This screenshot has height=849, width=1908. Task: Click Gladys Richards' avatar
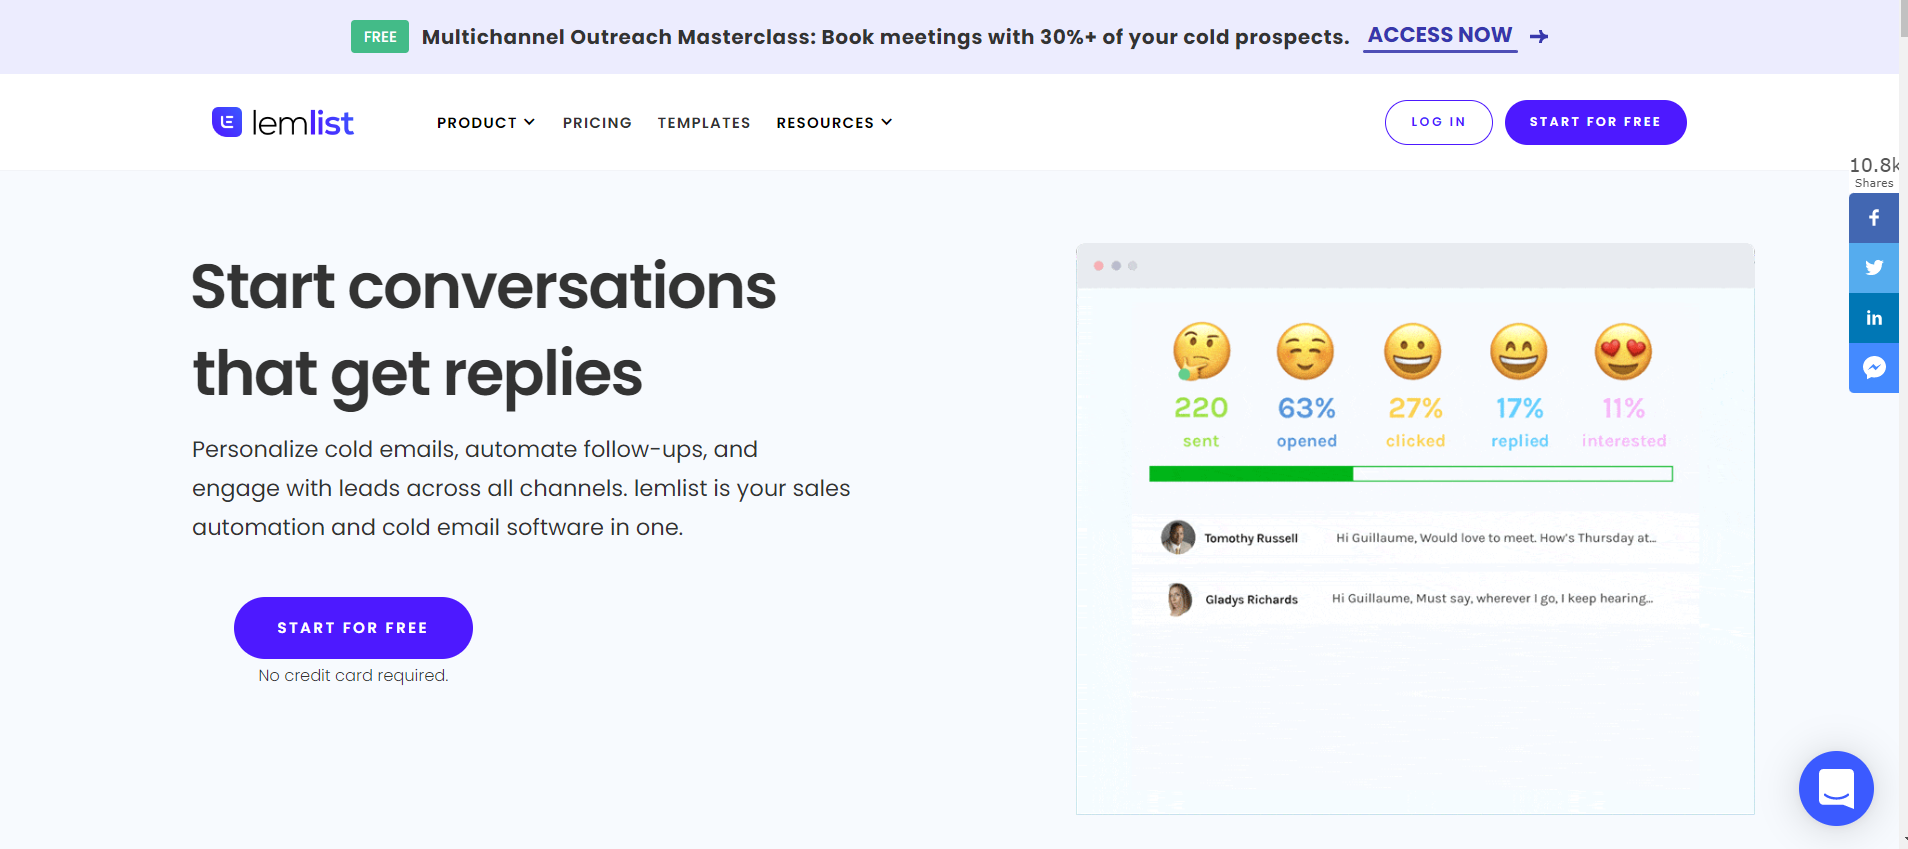1179,599
